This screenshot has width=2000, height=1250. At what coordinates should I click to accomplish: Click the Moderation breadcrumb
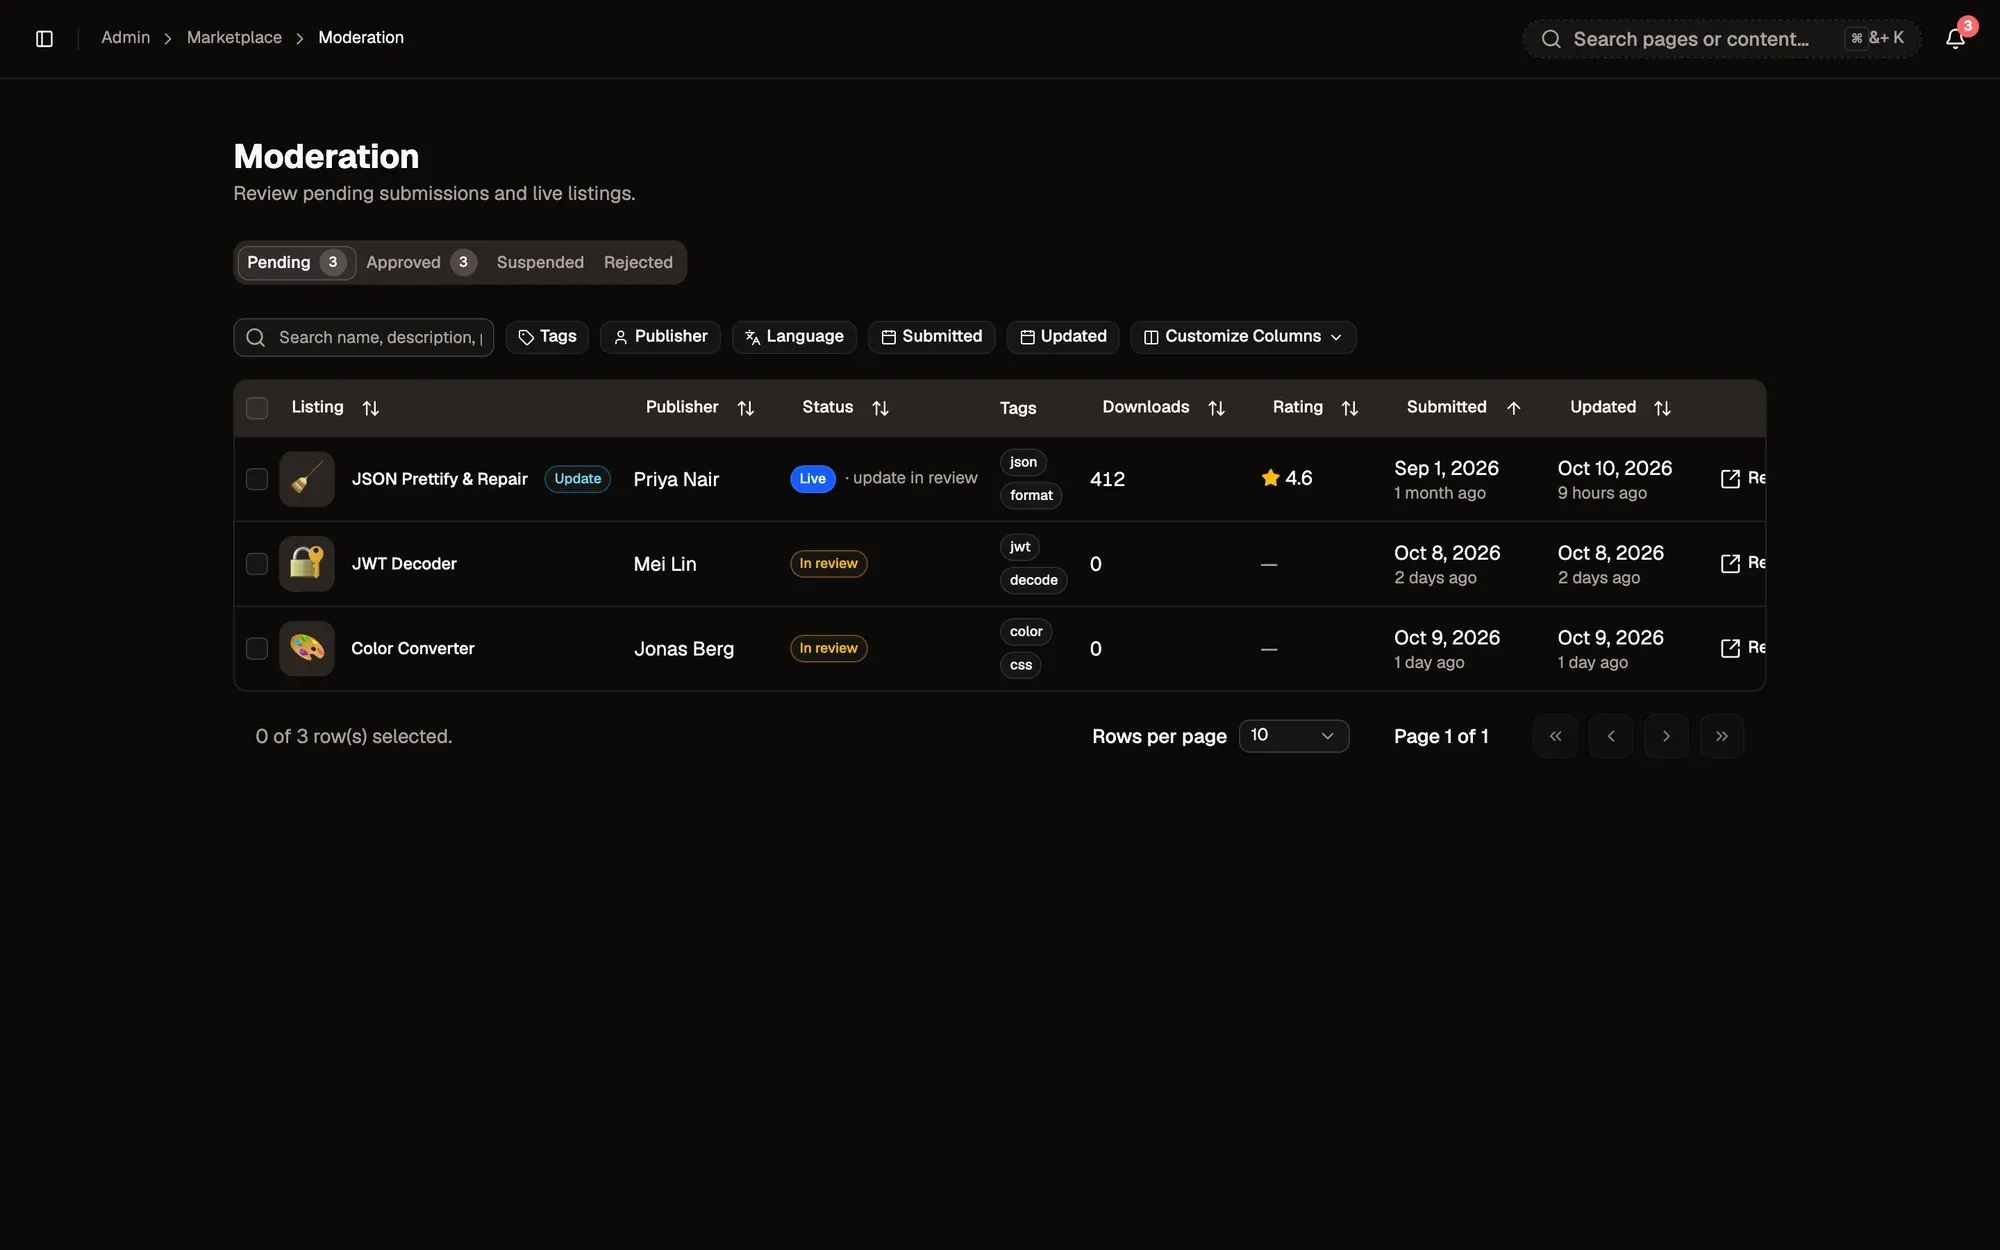pos(361,38)
